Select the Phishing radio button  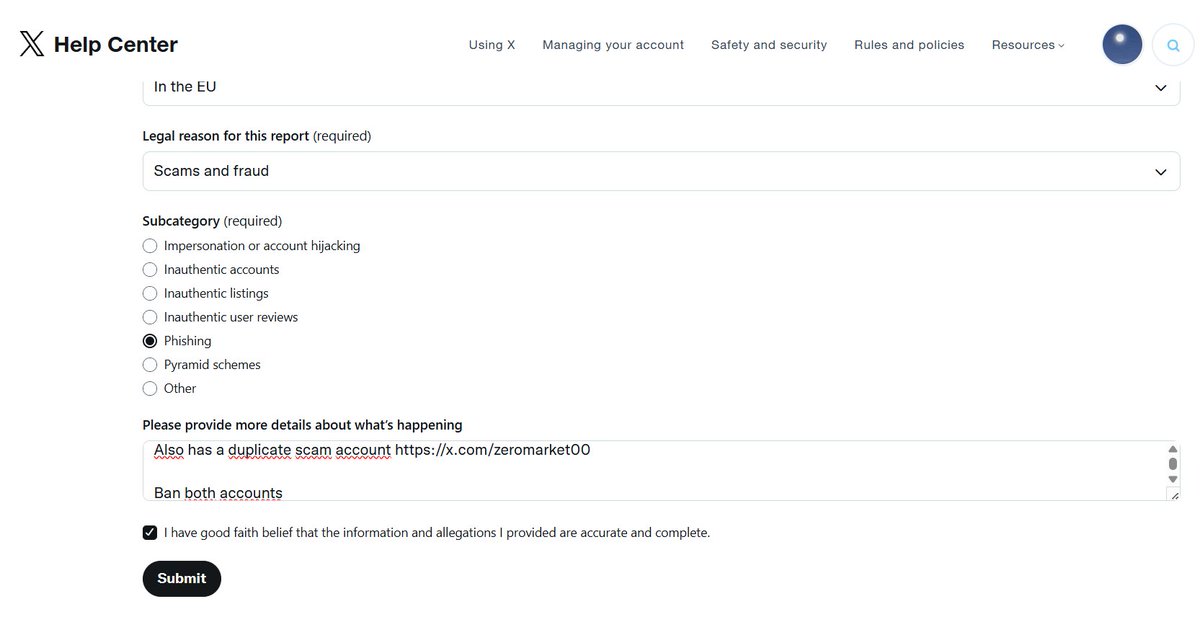click(x=150, y=341)
